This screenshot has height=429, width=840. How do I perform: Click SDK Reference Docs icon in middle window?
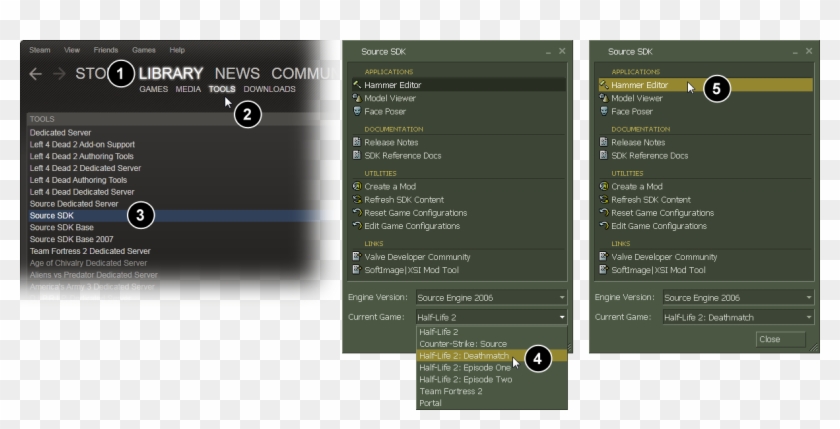point(357,155)
